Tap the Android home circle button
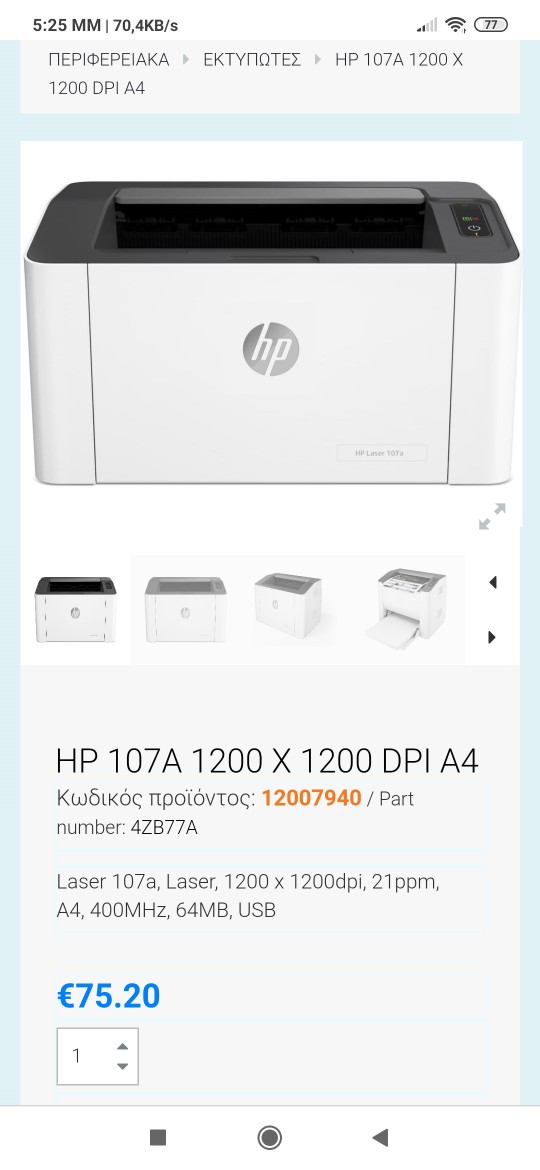The image size is (540, 1170). (x=269, y=1137)
